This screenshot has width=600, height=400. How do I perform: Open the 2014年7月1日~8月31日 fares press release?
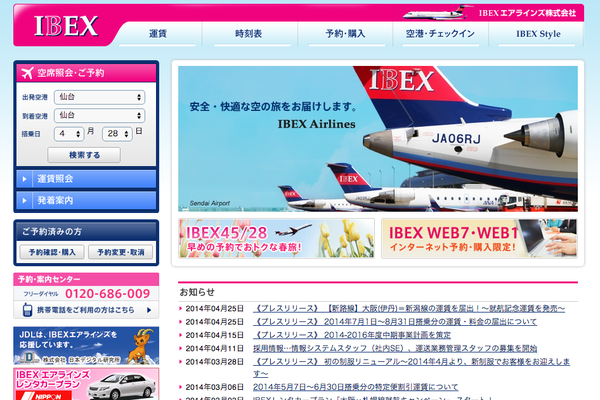[395, 322]
